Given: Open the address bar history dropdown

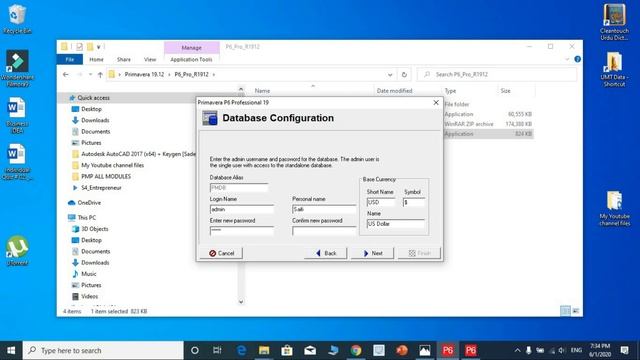Looking at the screenshot, I should (x=390, y=75).
